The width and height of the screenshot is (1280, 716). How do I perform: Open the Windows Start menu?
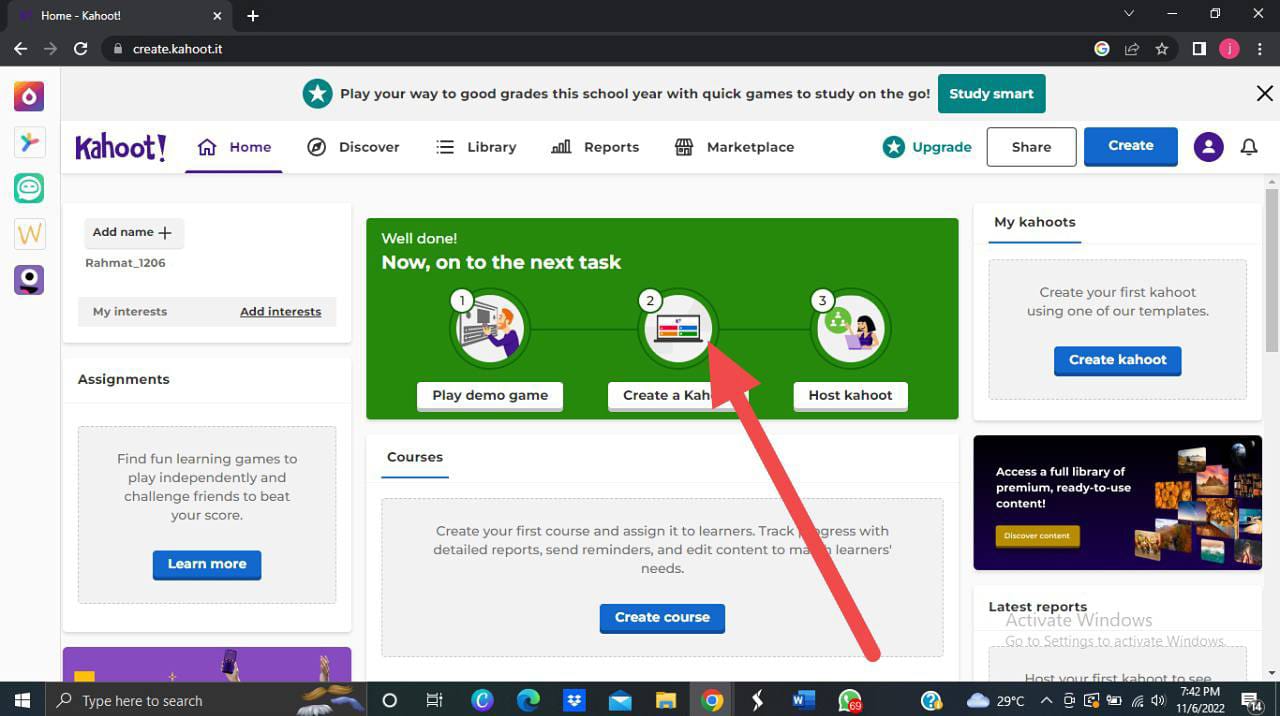(x=21, y=700)
